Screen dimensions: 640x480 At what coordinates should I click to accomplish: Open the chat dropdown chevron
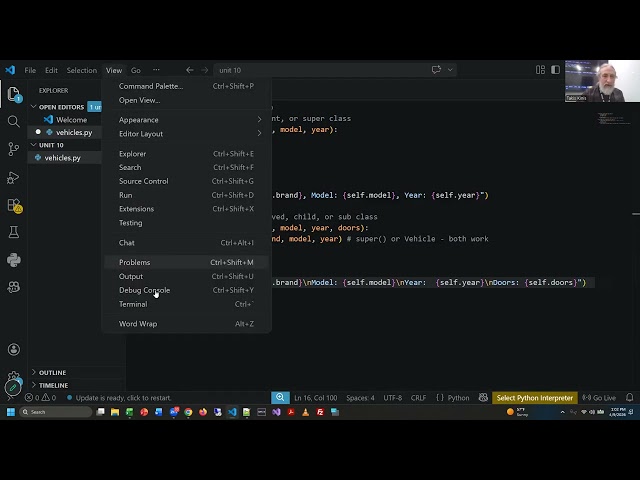pyautogui.click(x=450, y=70)
